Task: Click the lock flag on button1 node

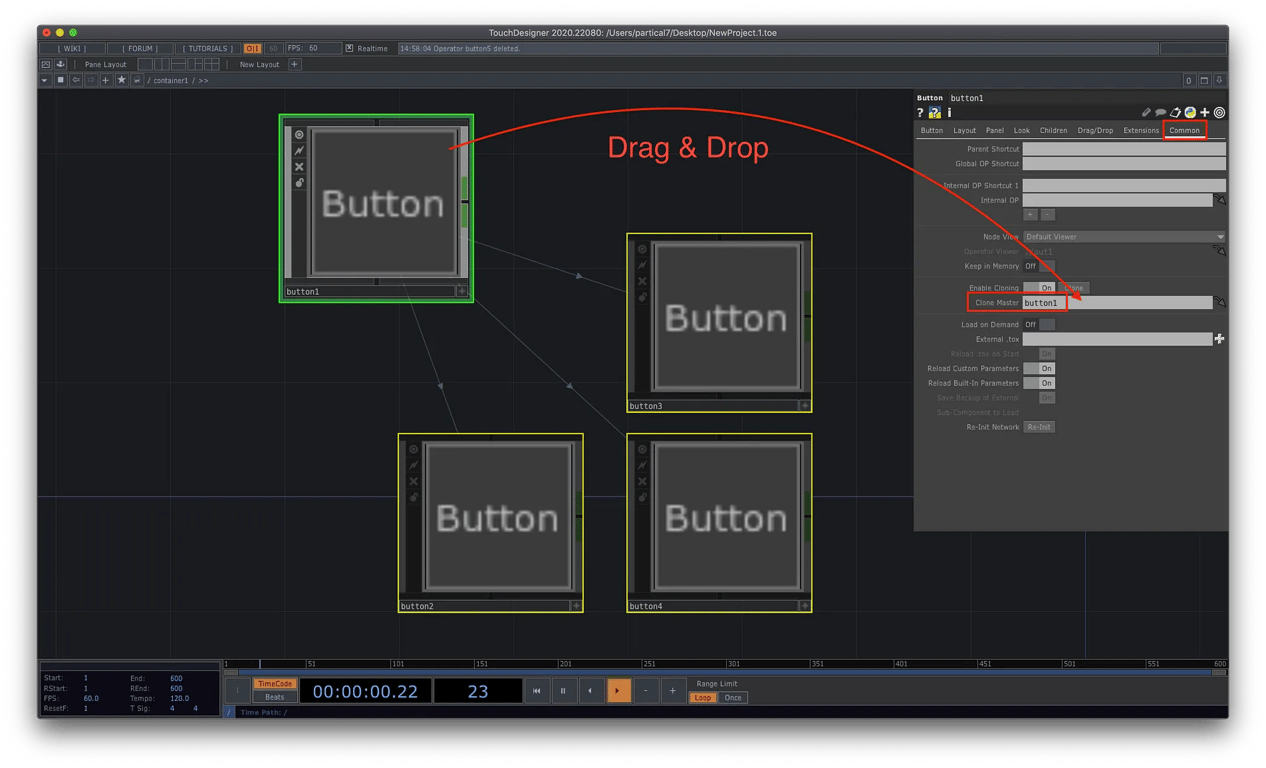Action: [299, 183]
